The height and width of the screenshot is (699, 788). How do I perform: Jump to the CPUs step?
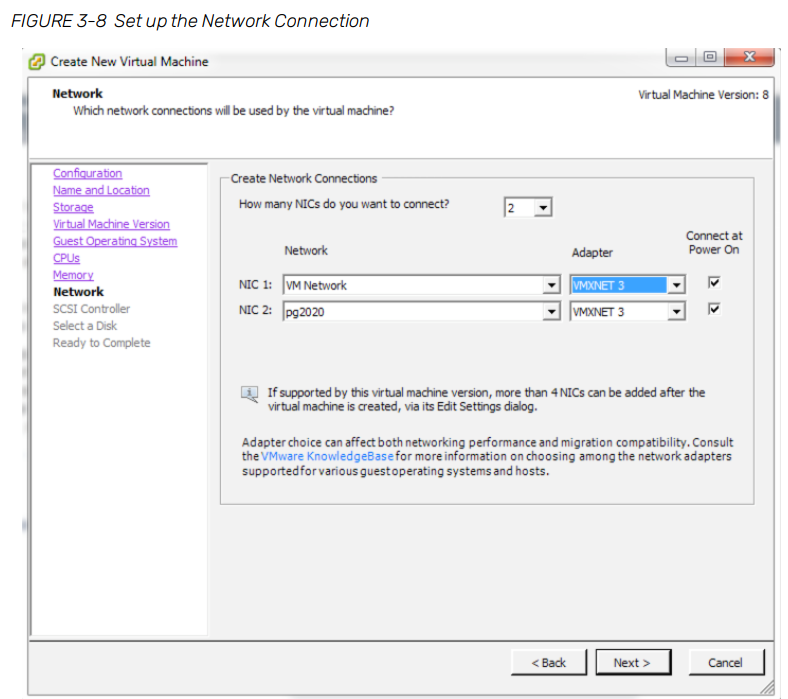tap(66, 258)
